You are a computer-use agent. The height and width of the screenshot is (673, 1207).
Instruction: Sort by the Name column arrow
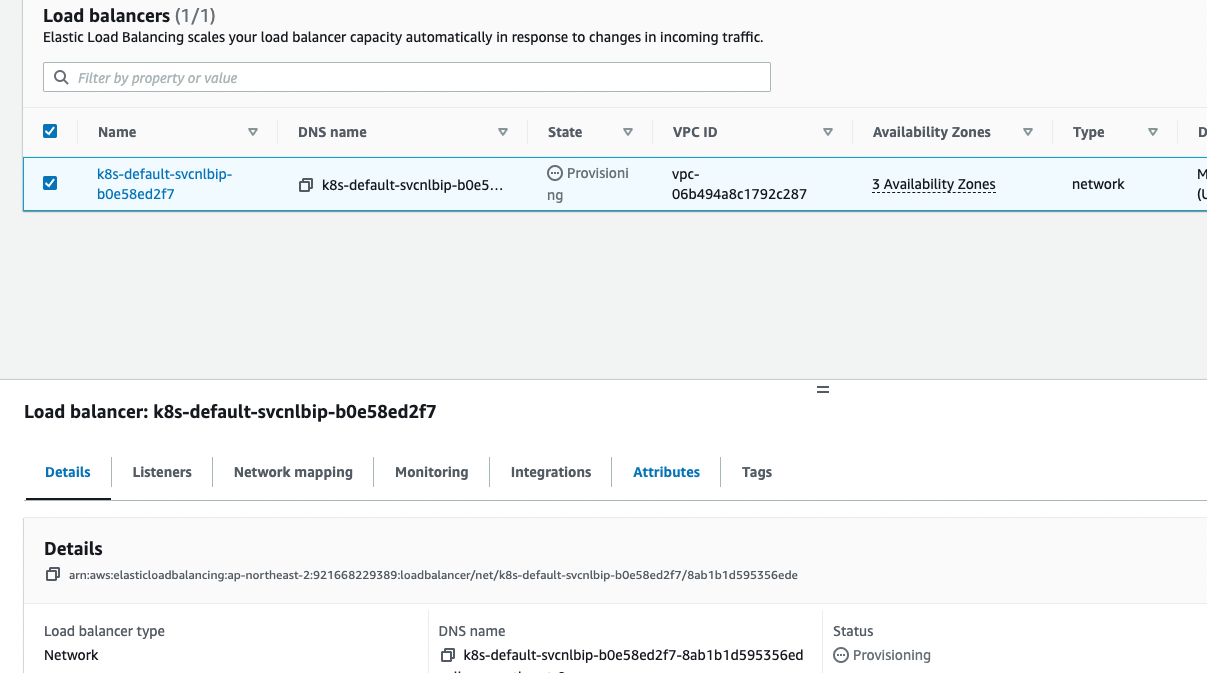[253, 132]
